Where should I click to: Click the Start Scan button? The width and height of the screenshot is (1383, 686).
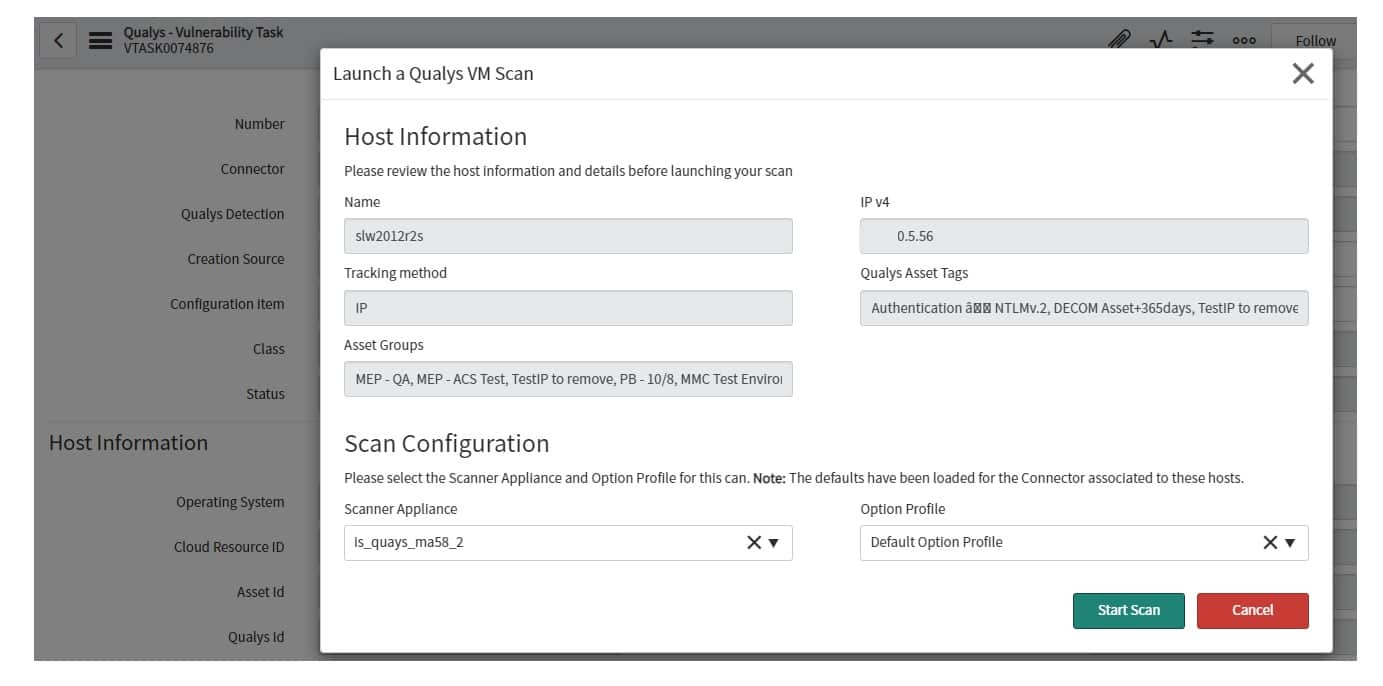[x=1129, y=610]
